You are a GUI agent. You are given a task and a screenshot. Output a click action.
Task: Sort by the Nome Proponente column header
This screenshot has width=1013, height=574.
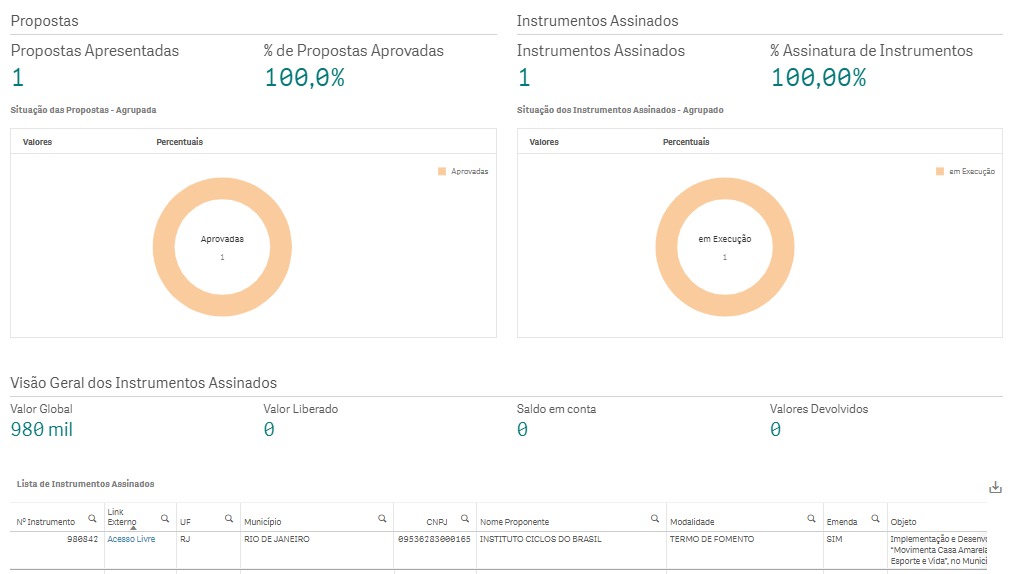point(514,522)
